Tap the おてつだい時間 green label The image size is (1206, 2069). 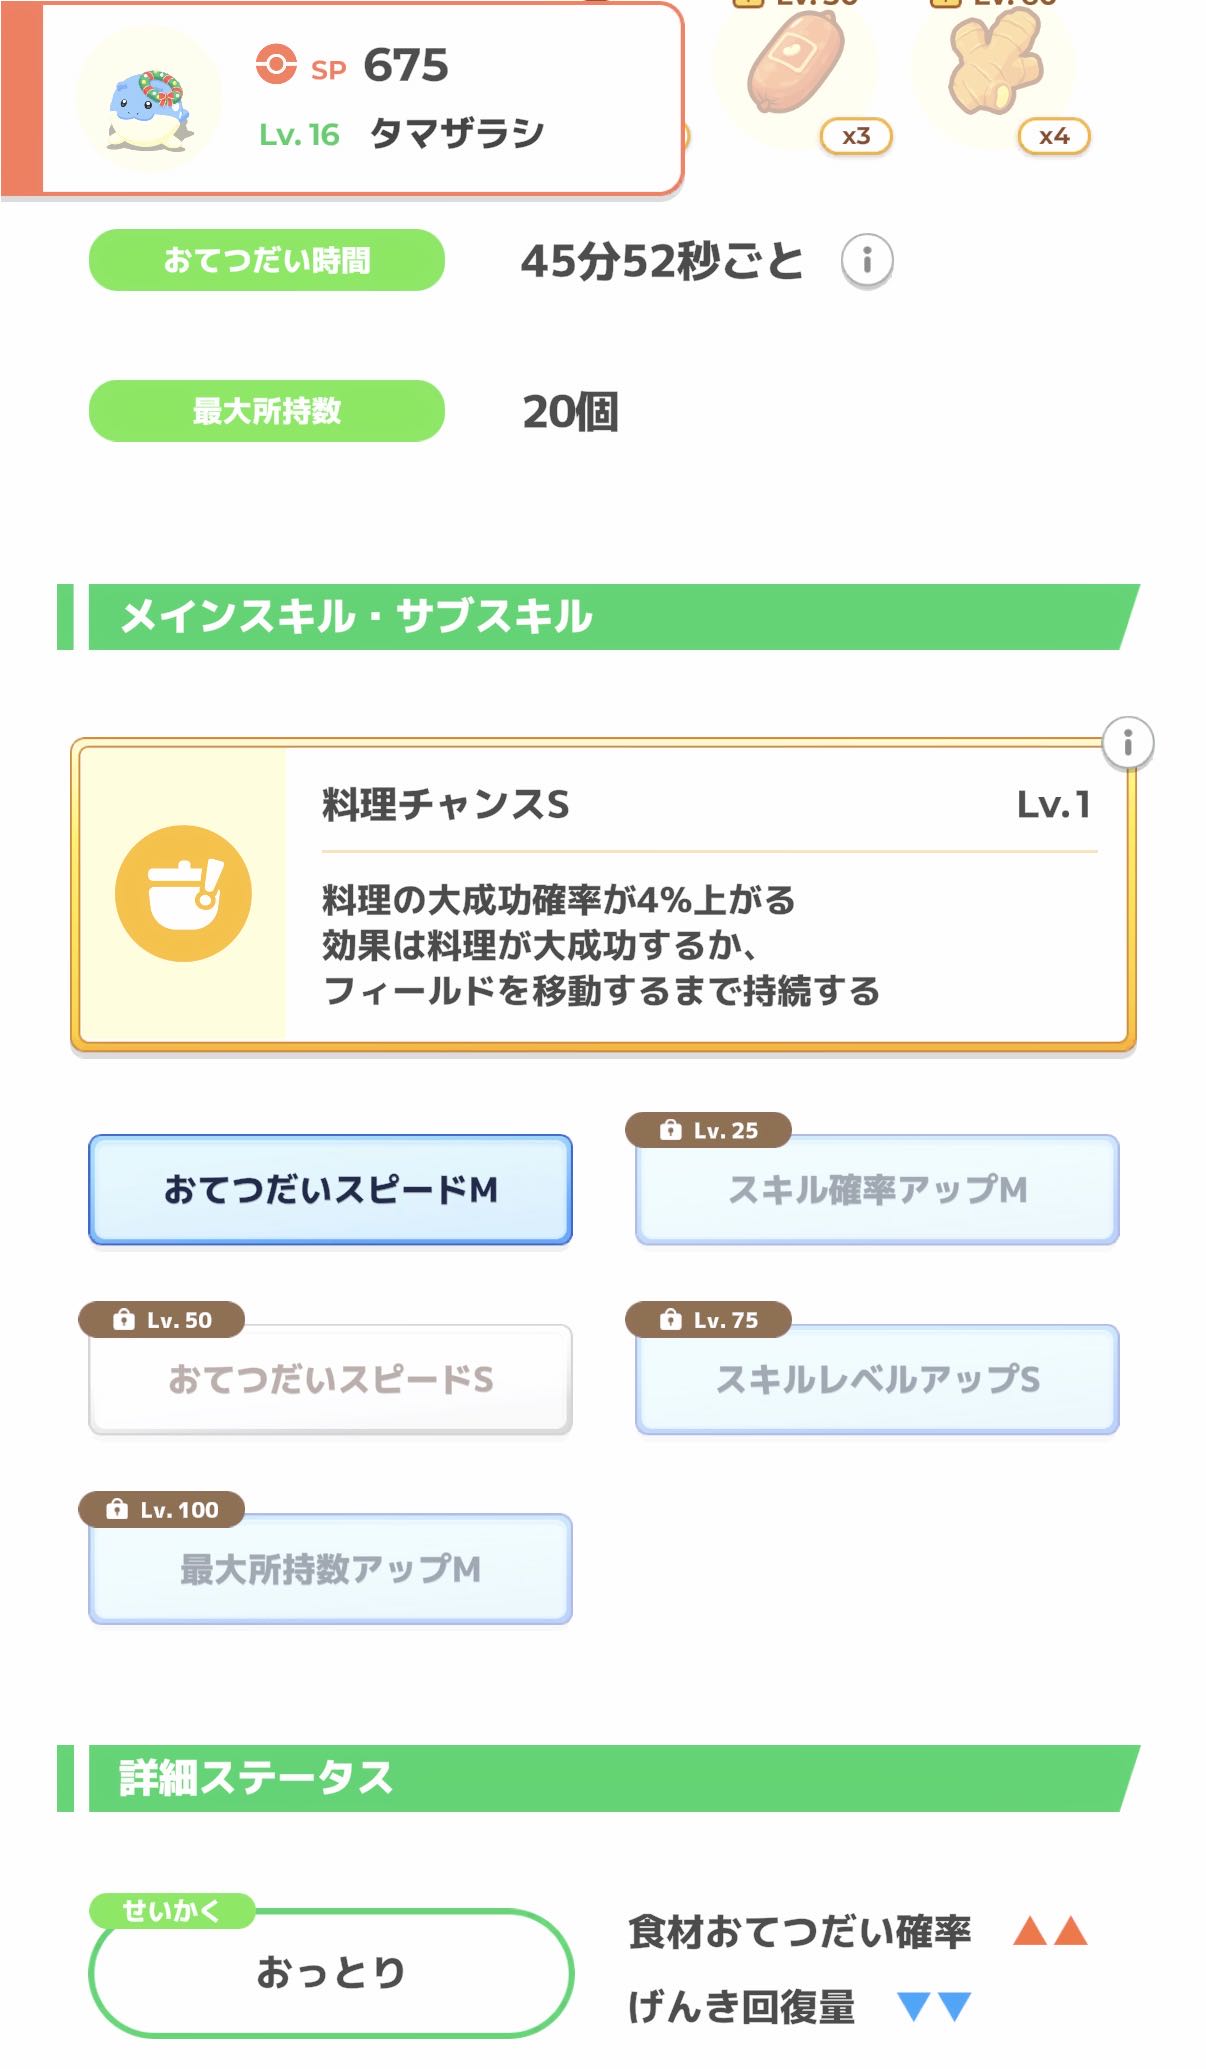[x=267, y=261]
